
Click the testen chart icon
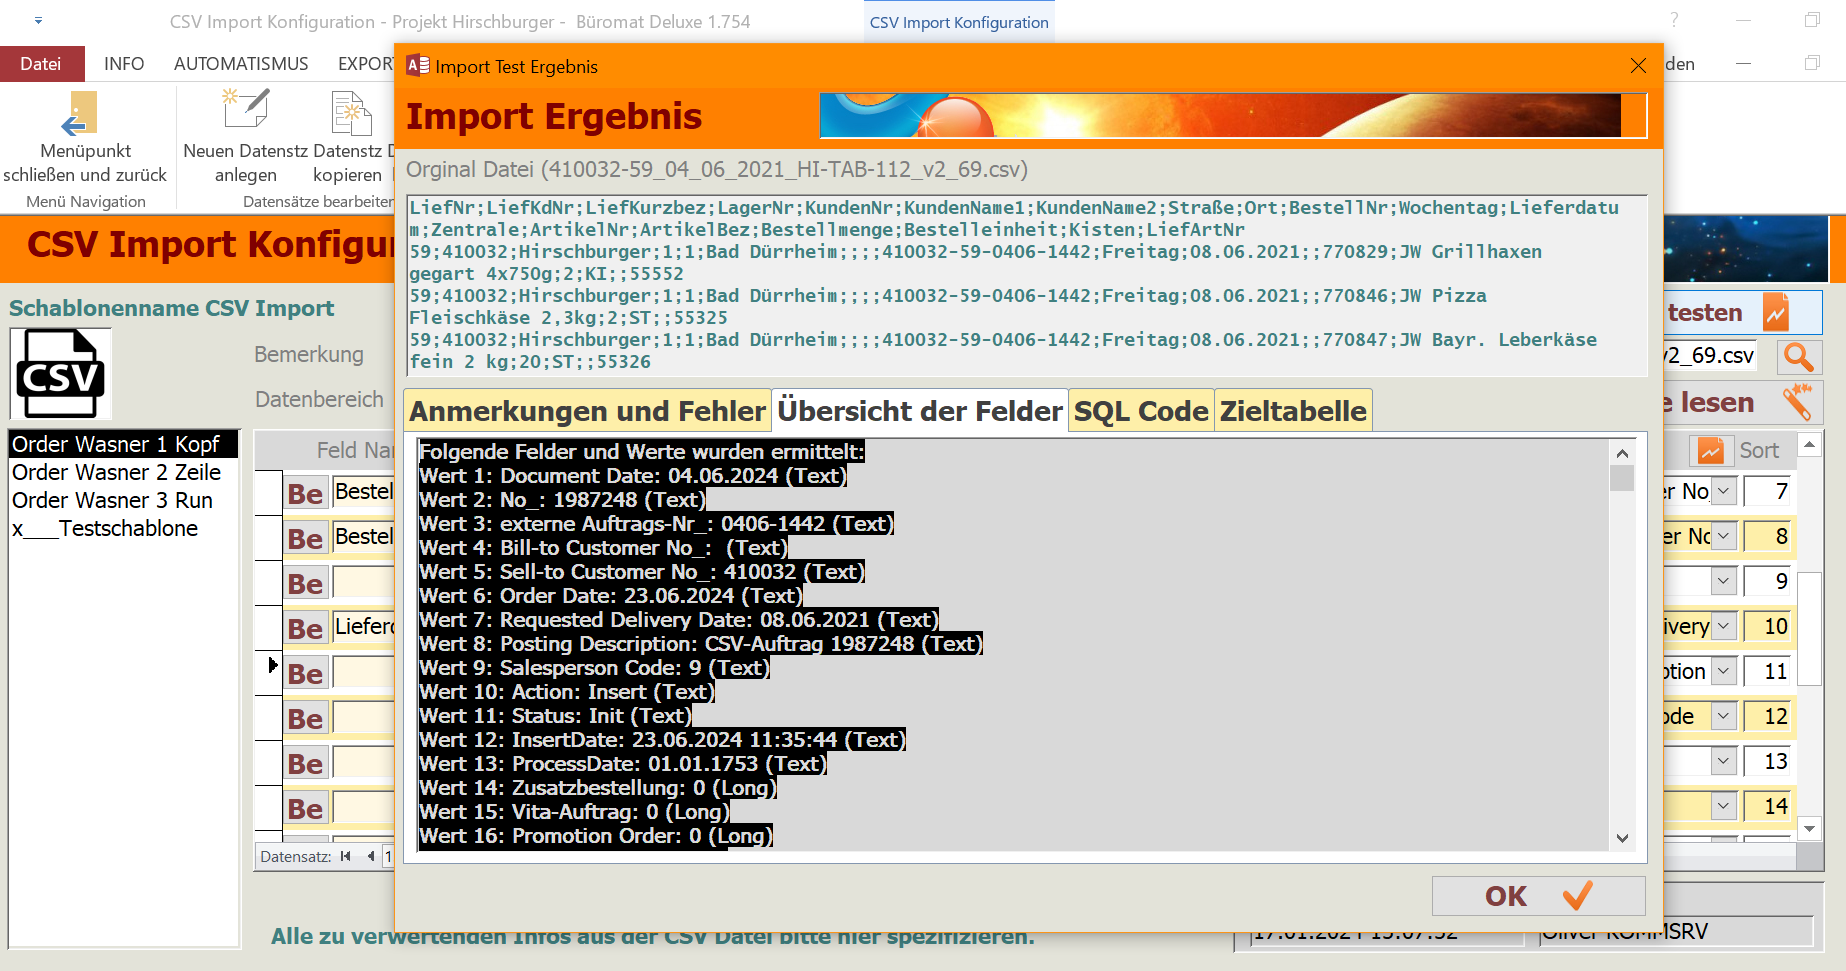(1776, 313)
